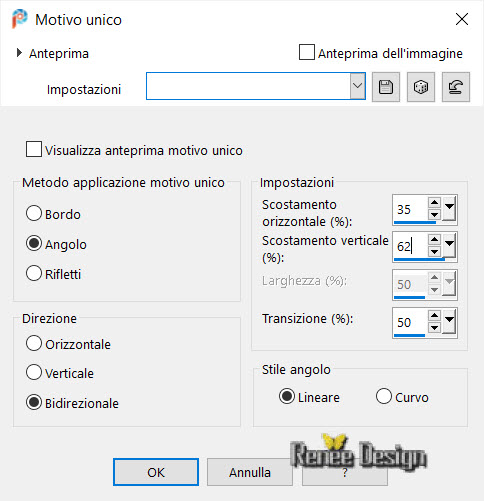Open Transizione slider dropdown arrow
The width and height of the screenshot is (484, 501).
[x=449, y=321]
